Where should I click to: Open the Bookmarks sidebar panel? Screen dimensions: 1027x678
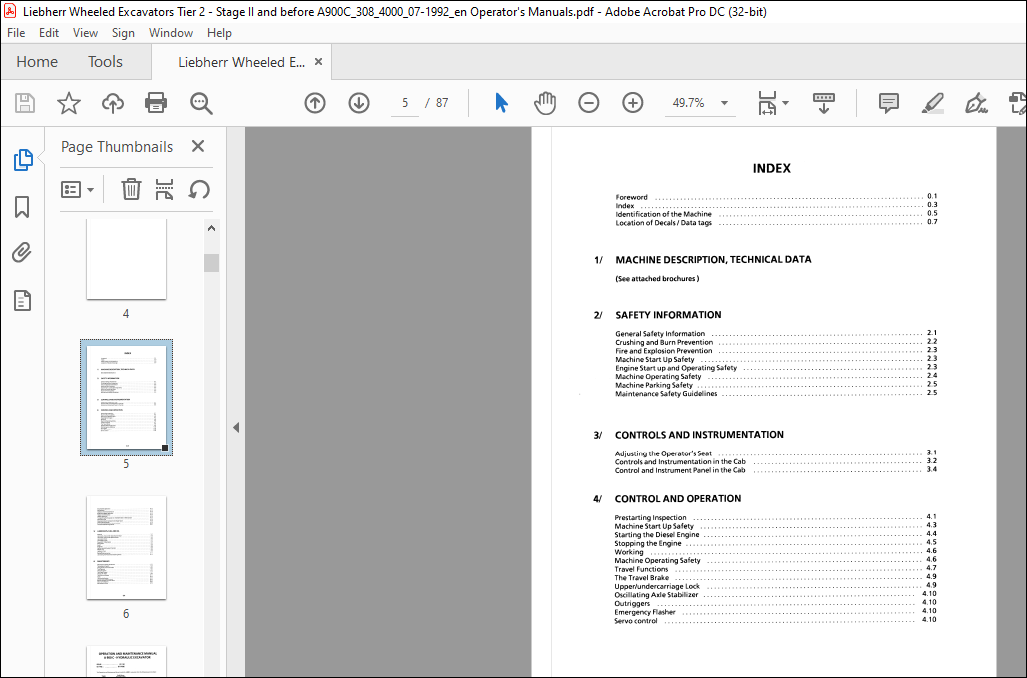[x=22, y=207]
